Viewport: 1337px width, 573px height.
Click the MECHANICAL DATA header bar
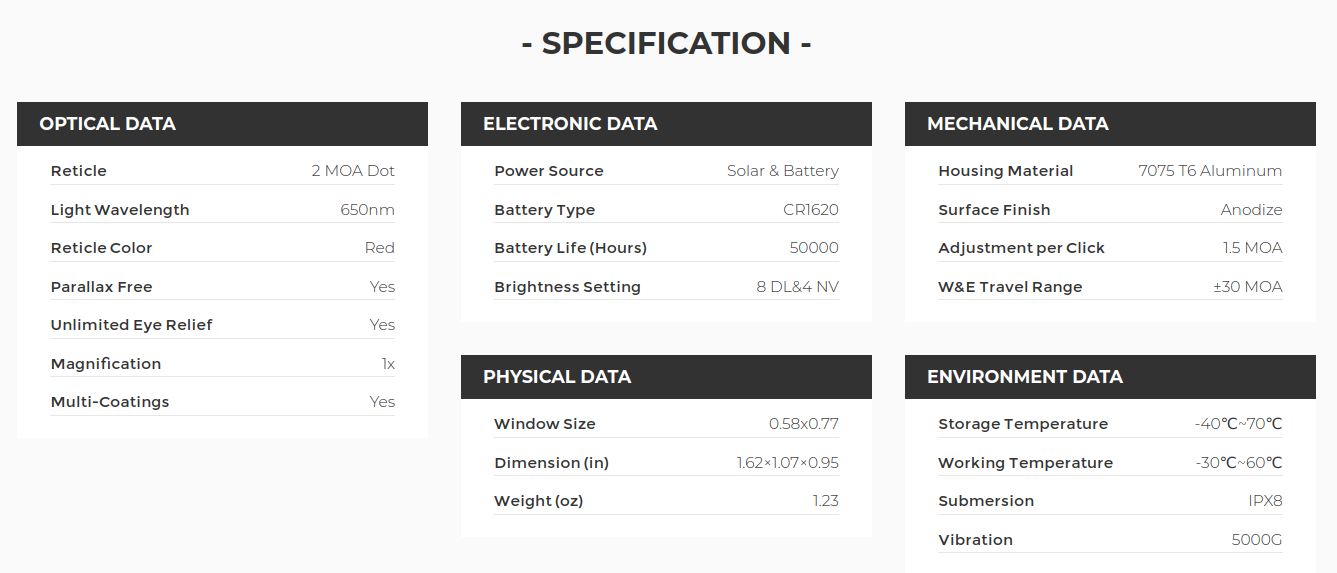point(1110,124)
